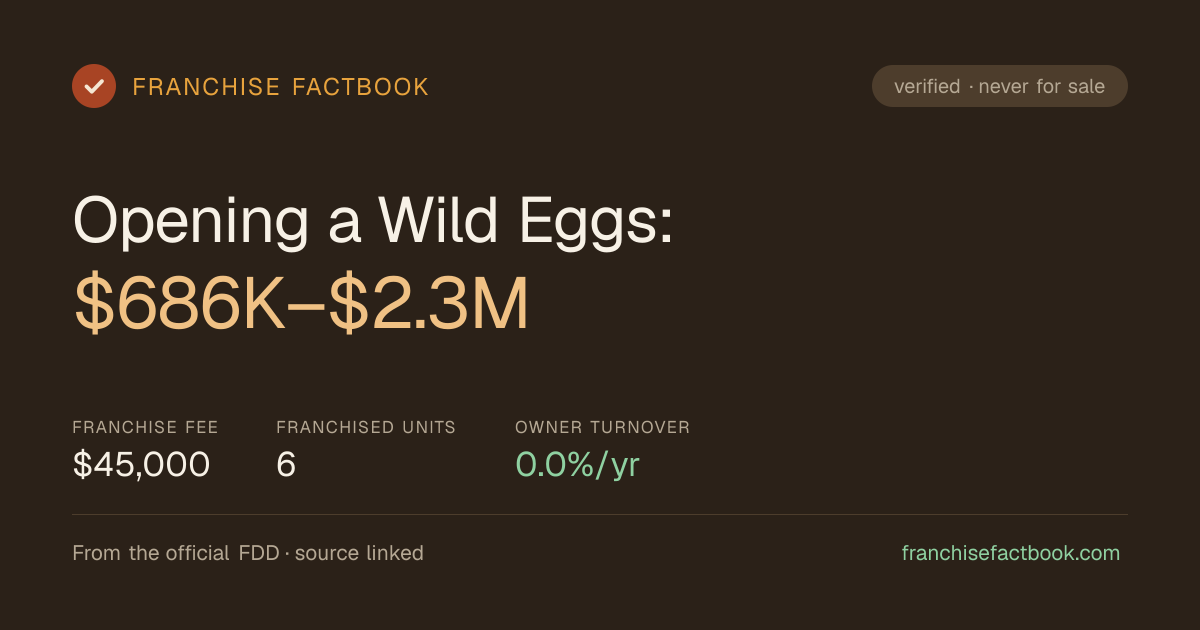1200x630 pixels.
Task: Click the Wild Eggs name in headline
Action: (526, 220)
